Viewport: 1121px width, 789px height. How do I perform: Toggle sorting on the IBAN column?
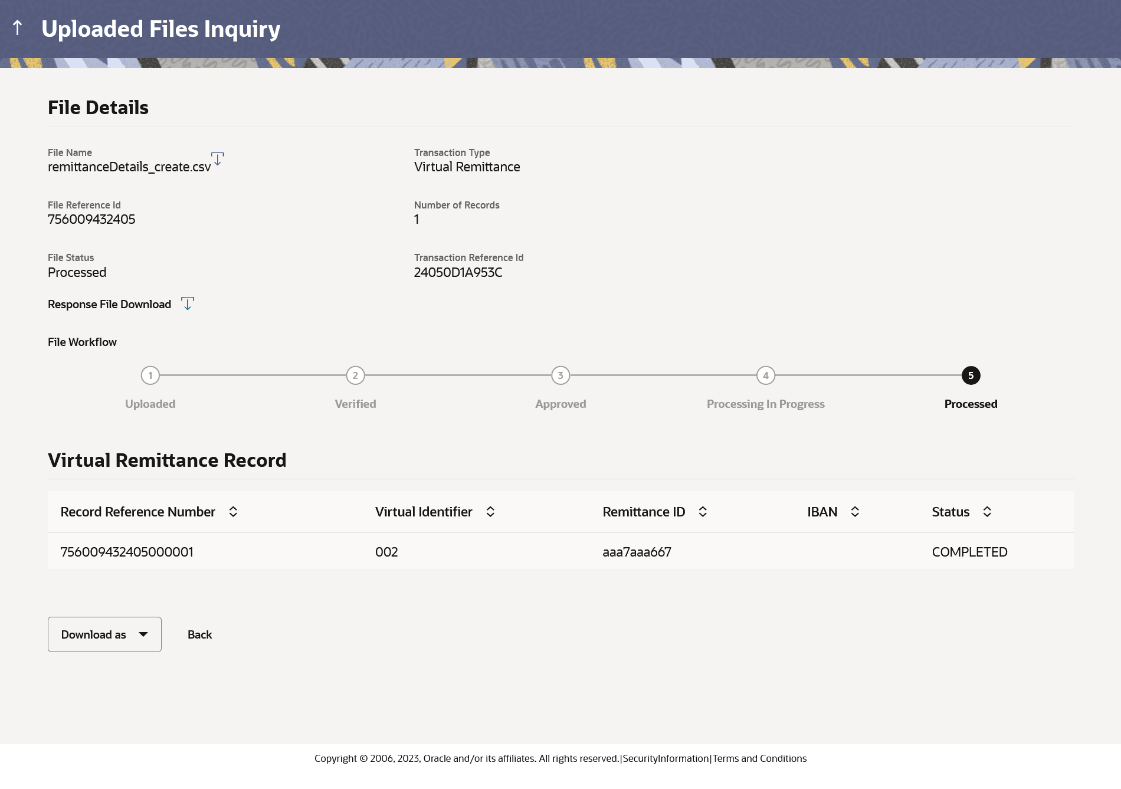[855, 511]
